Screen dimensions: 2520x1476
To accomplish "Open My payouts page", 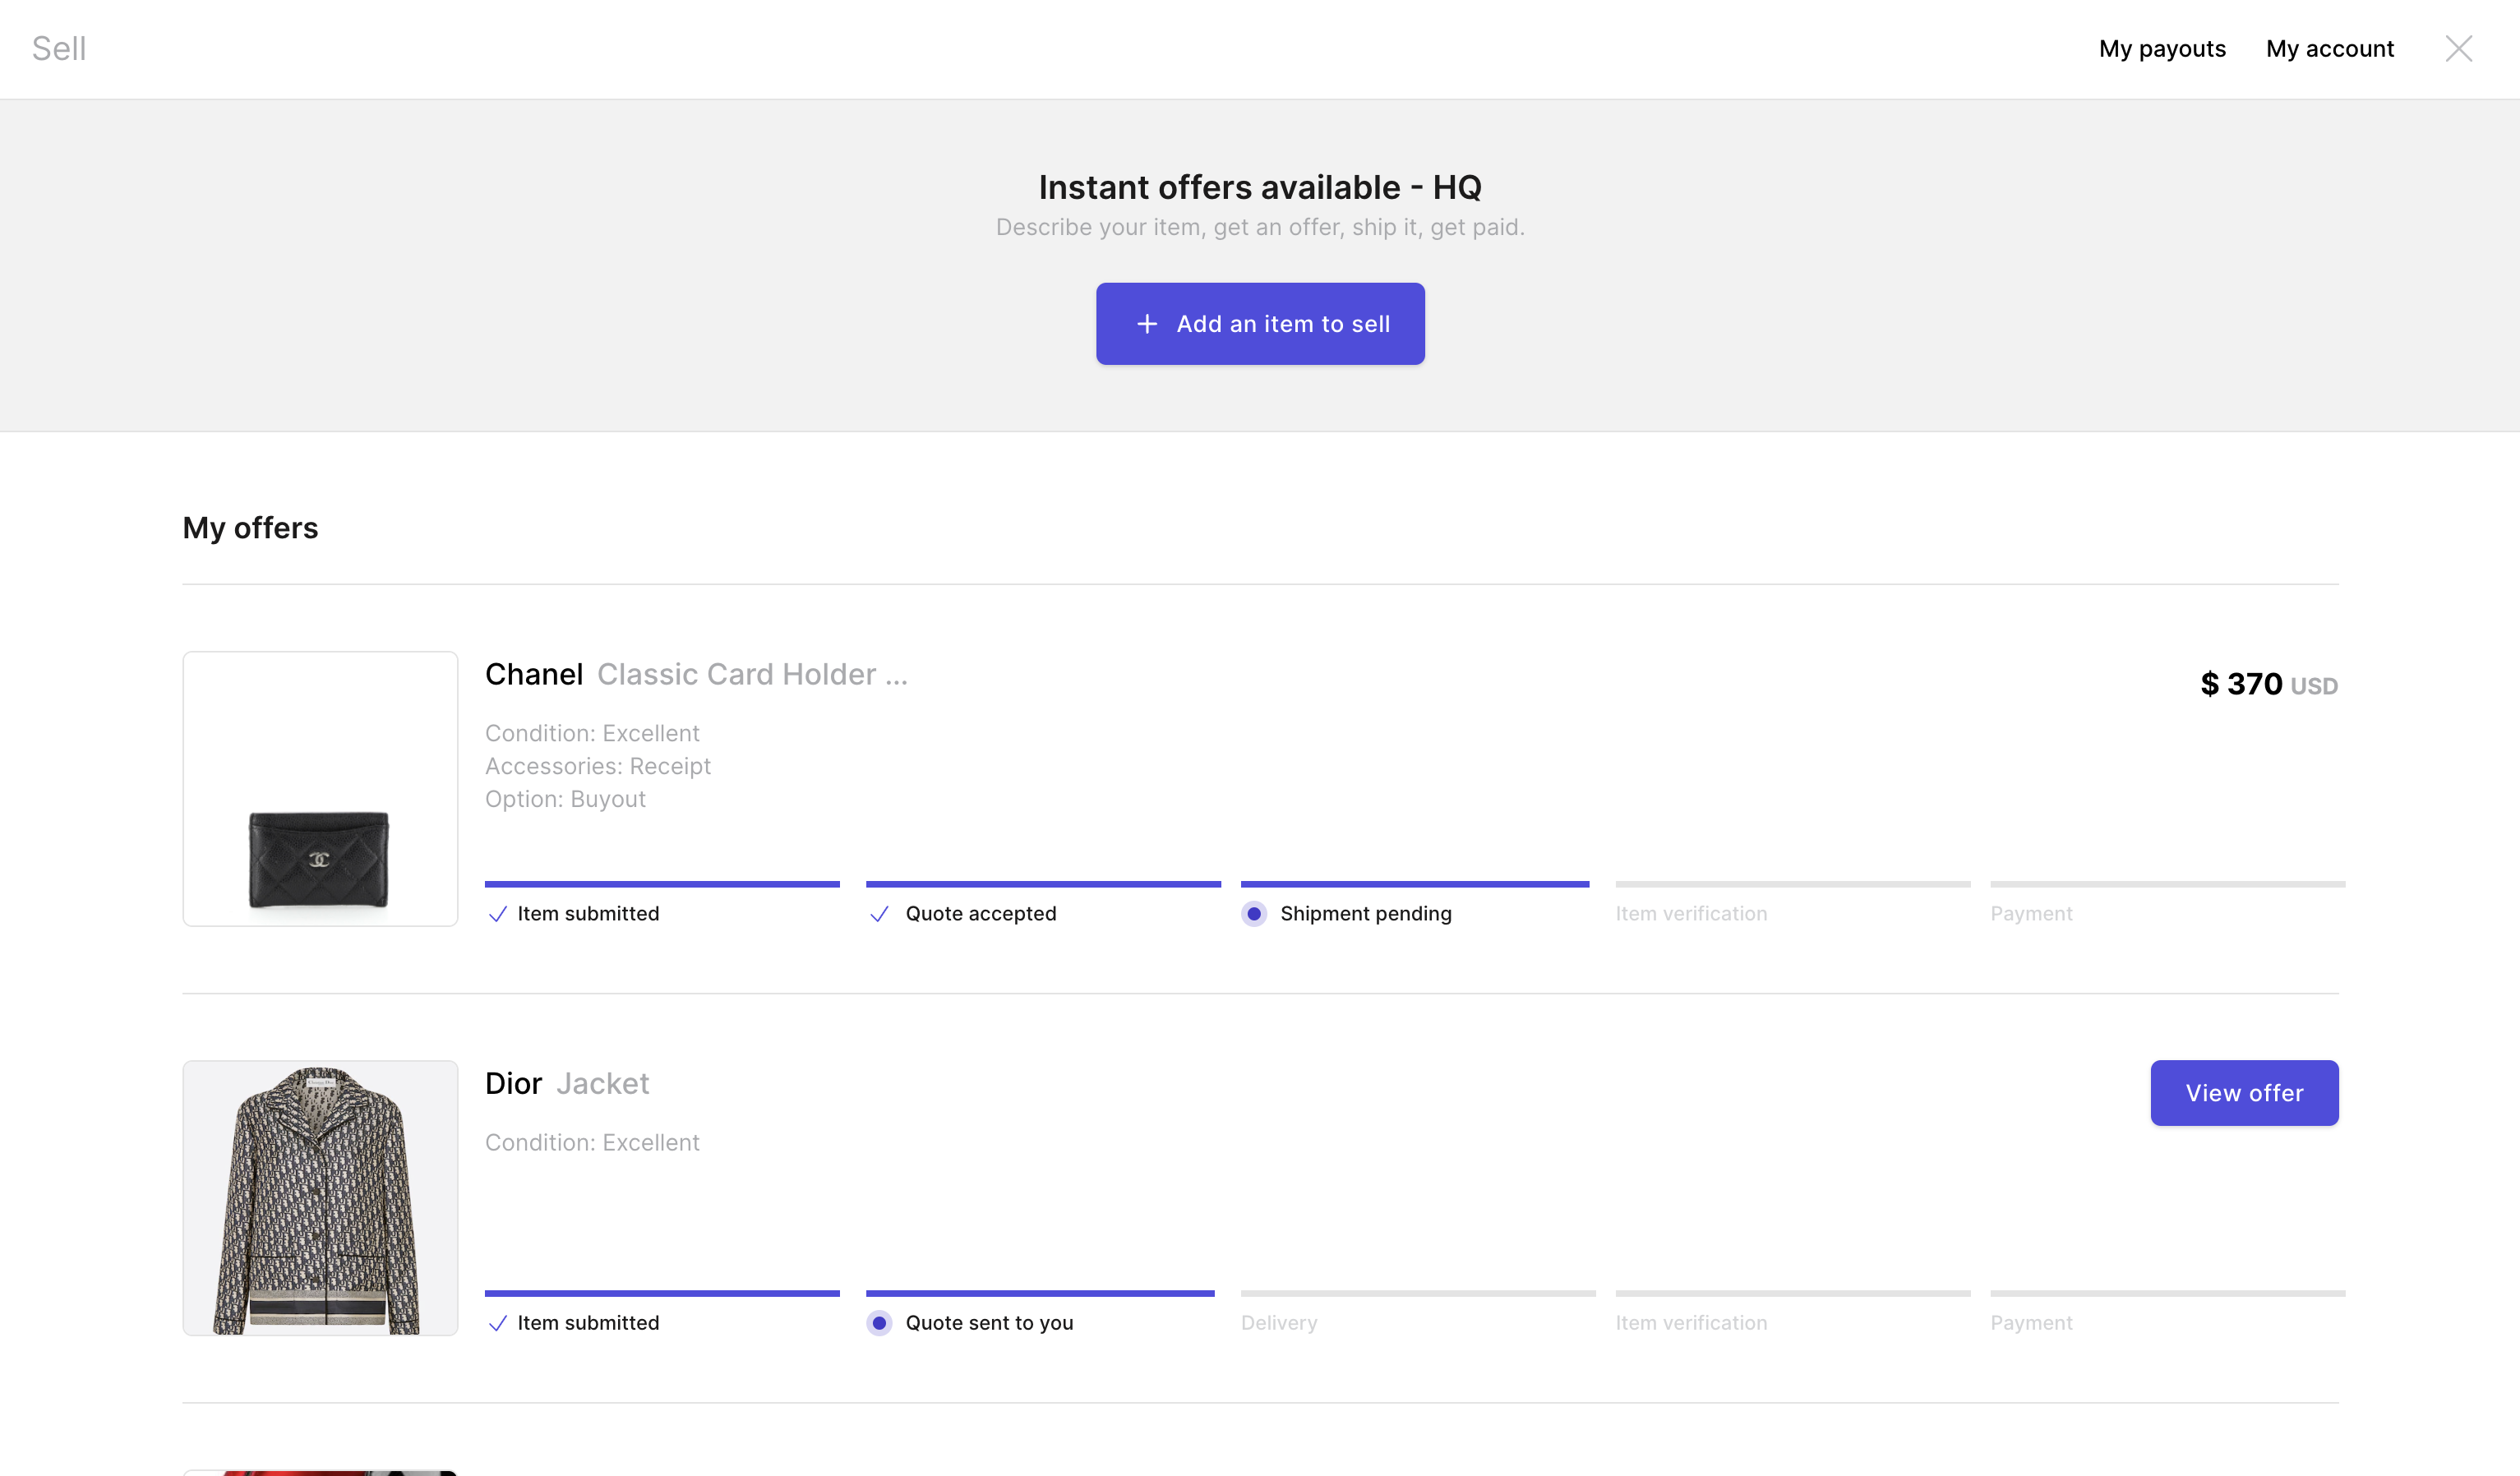I will 2162,49.
